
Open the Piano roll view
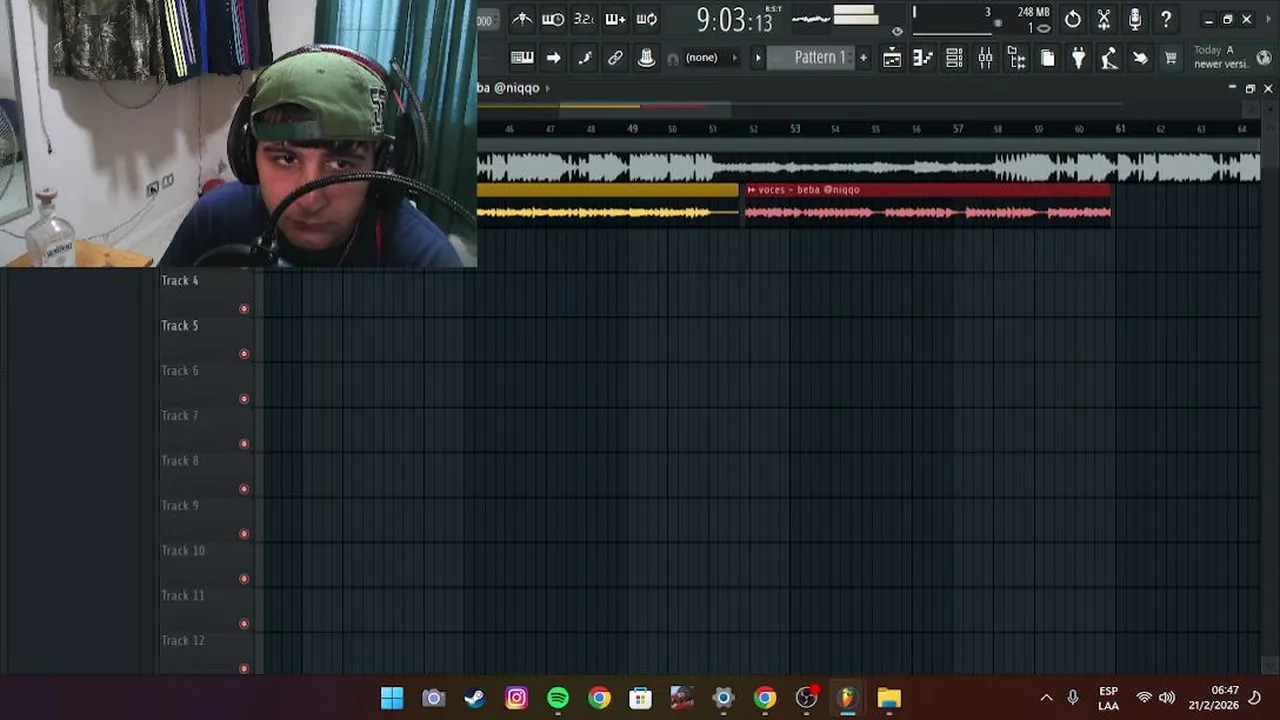[x=923, y=58]
